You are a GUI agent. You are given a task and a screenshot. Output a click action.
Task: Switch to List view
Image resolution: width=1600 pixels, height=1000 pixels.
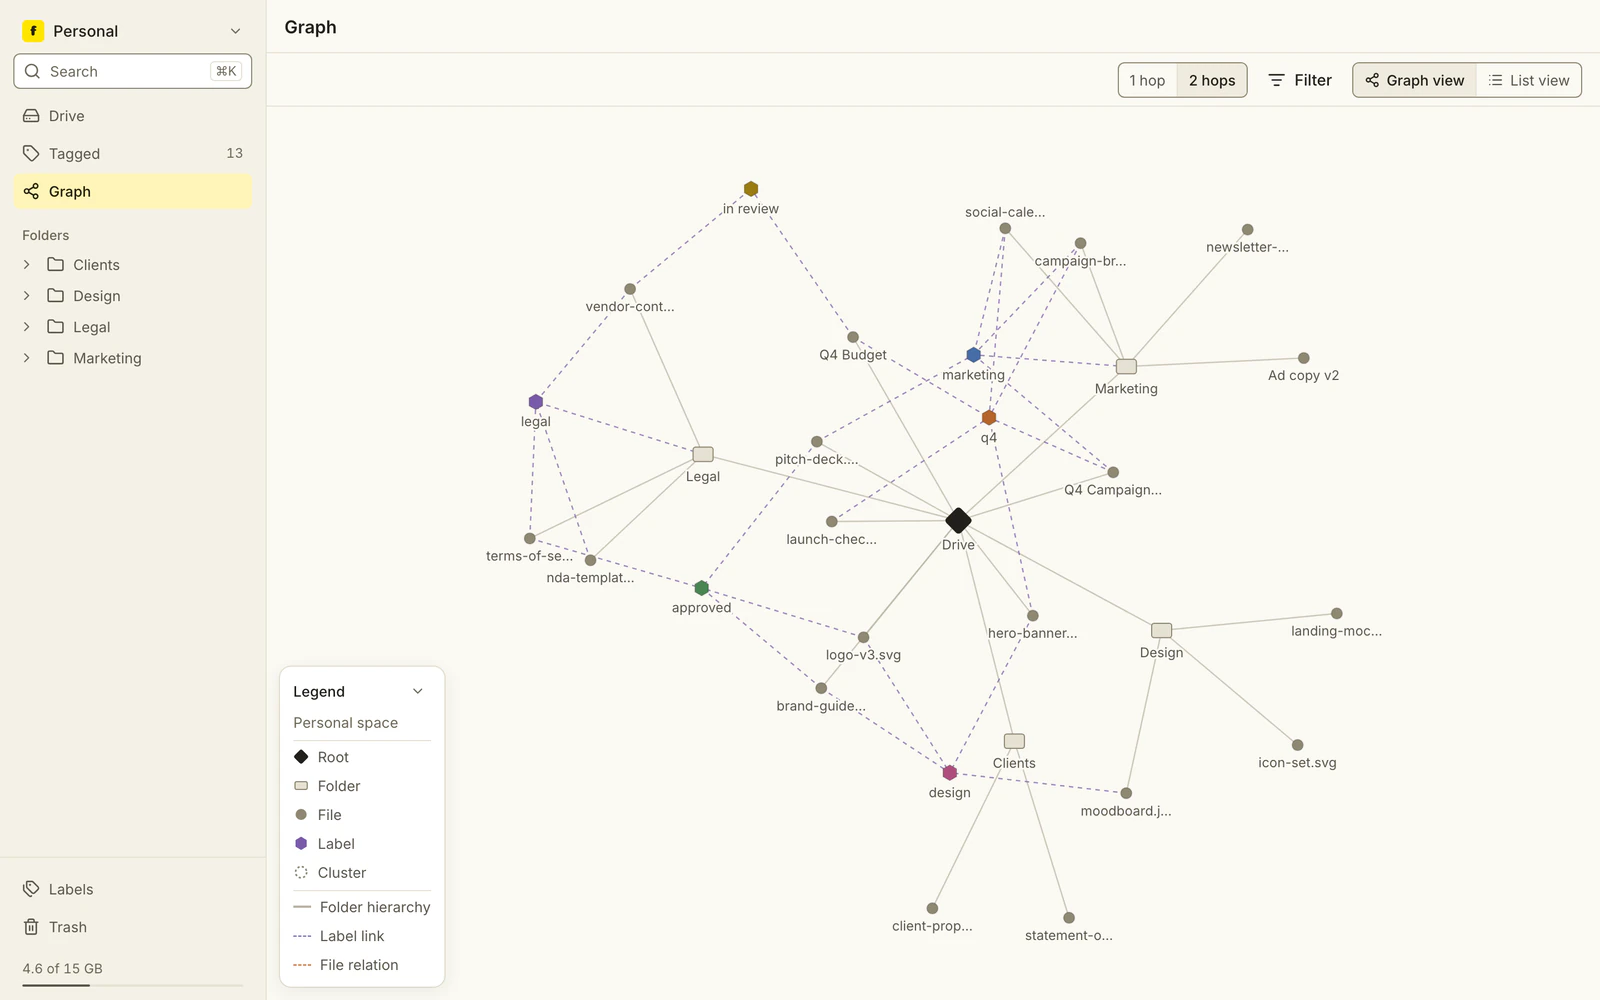coord(1529,80)
